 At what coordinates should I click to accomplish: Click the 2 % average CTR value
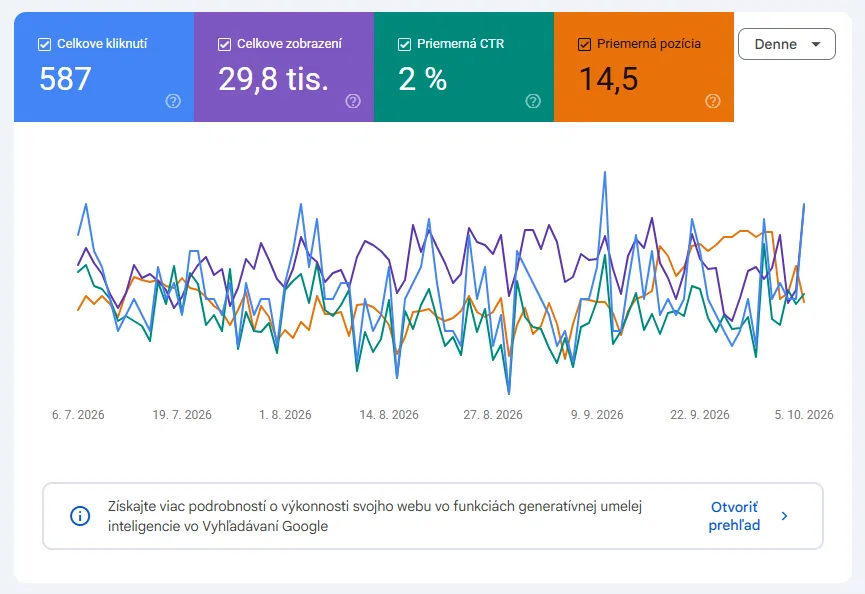coord(423,79)
